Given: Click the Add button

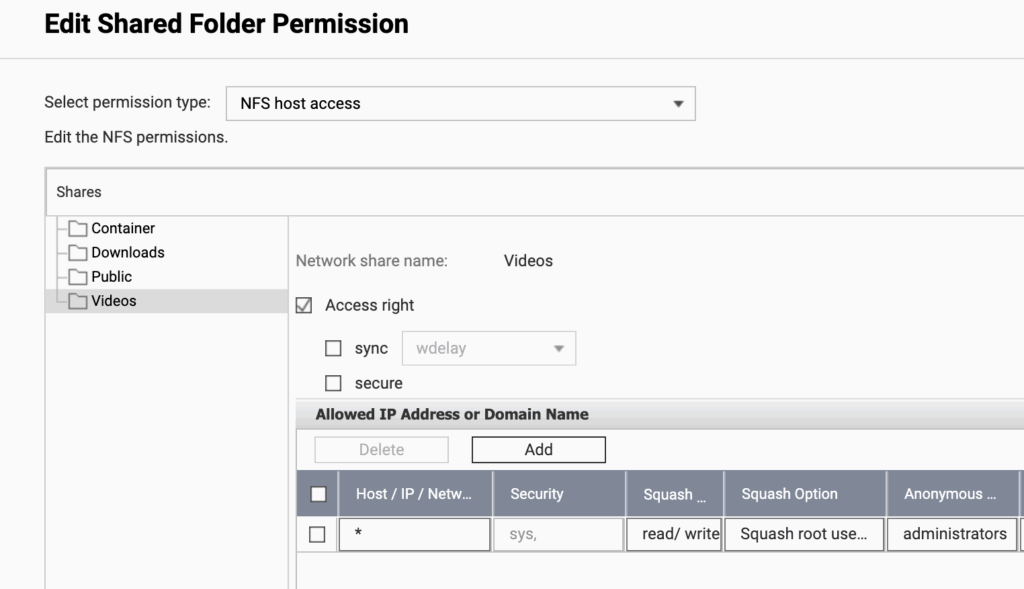Looking at the screenshot, I should [x=538, y=450].
